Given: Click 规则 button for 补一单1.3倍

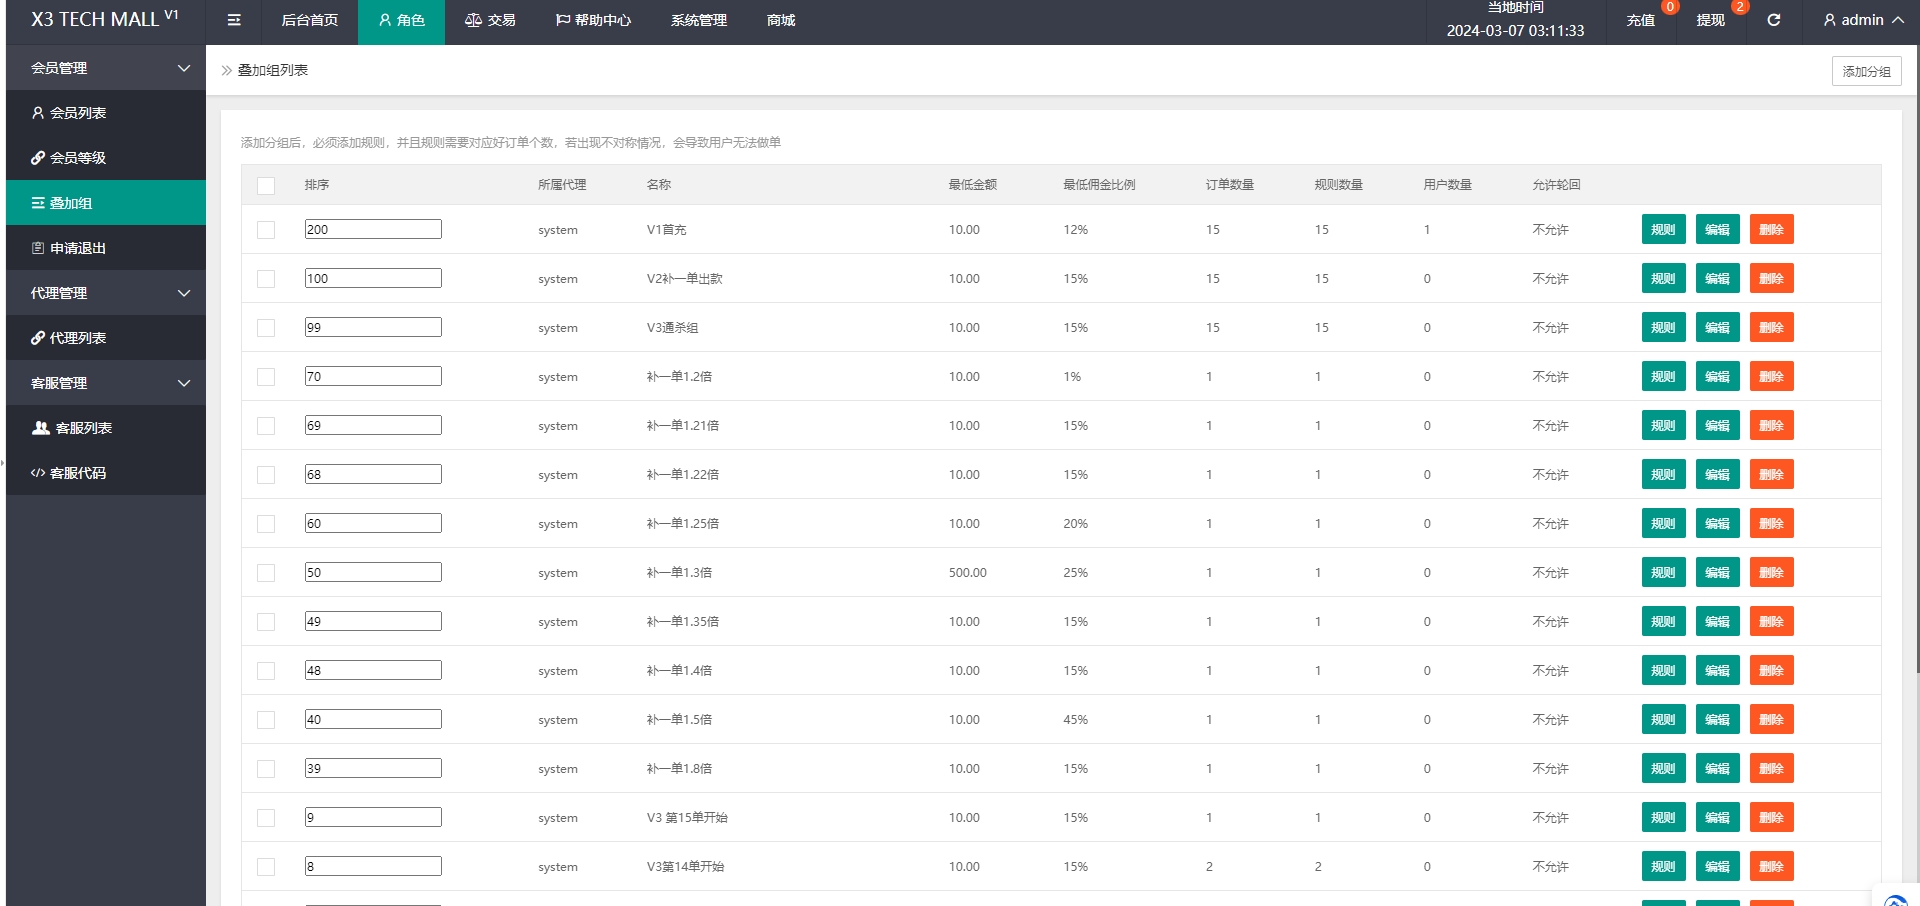Looking at the screenshot, I should (1664, 572).
